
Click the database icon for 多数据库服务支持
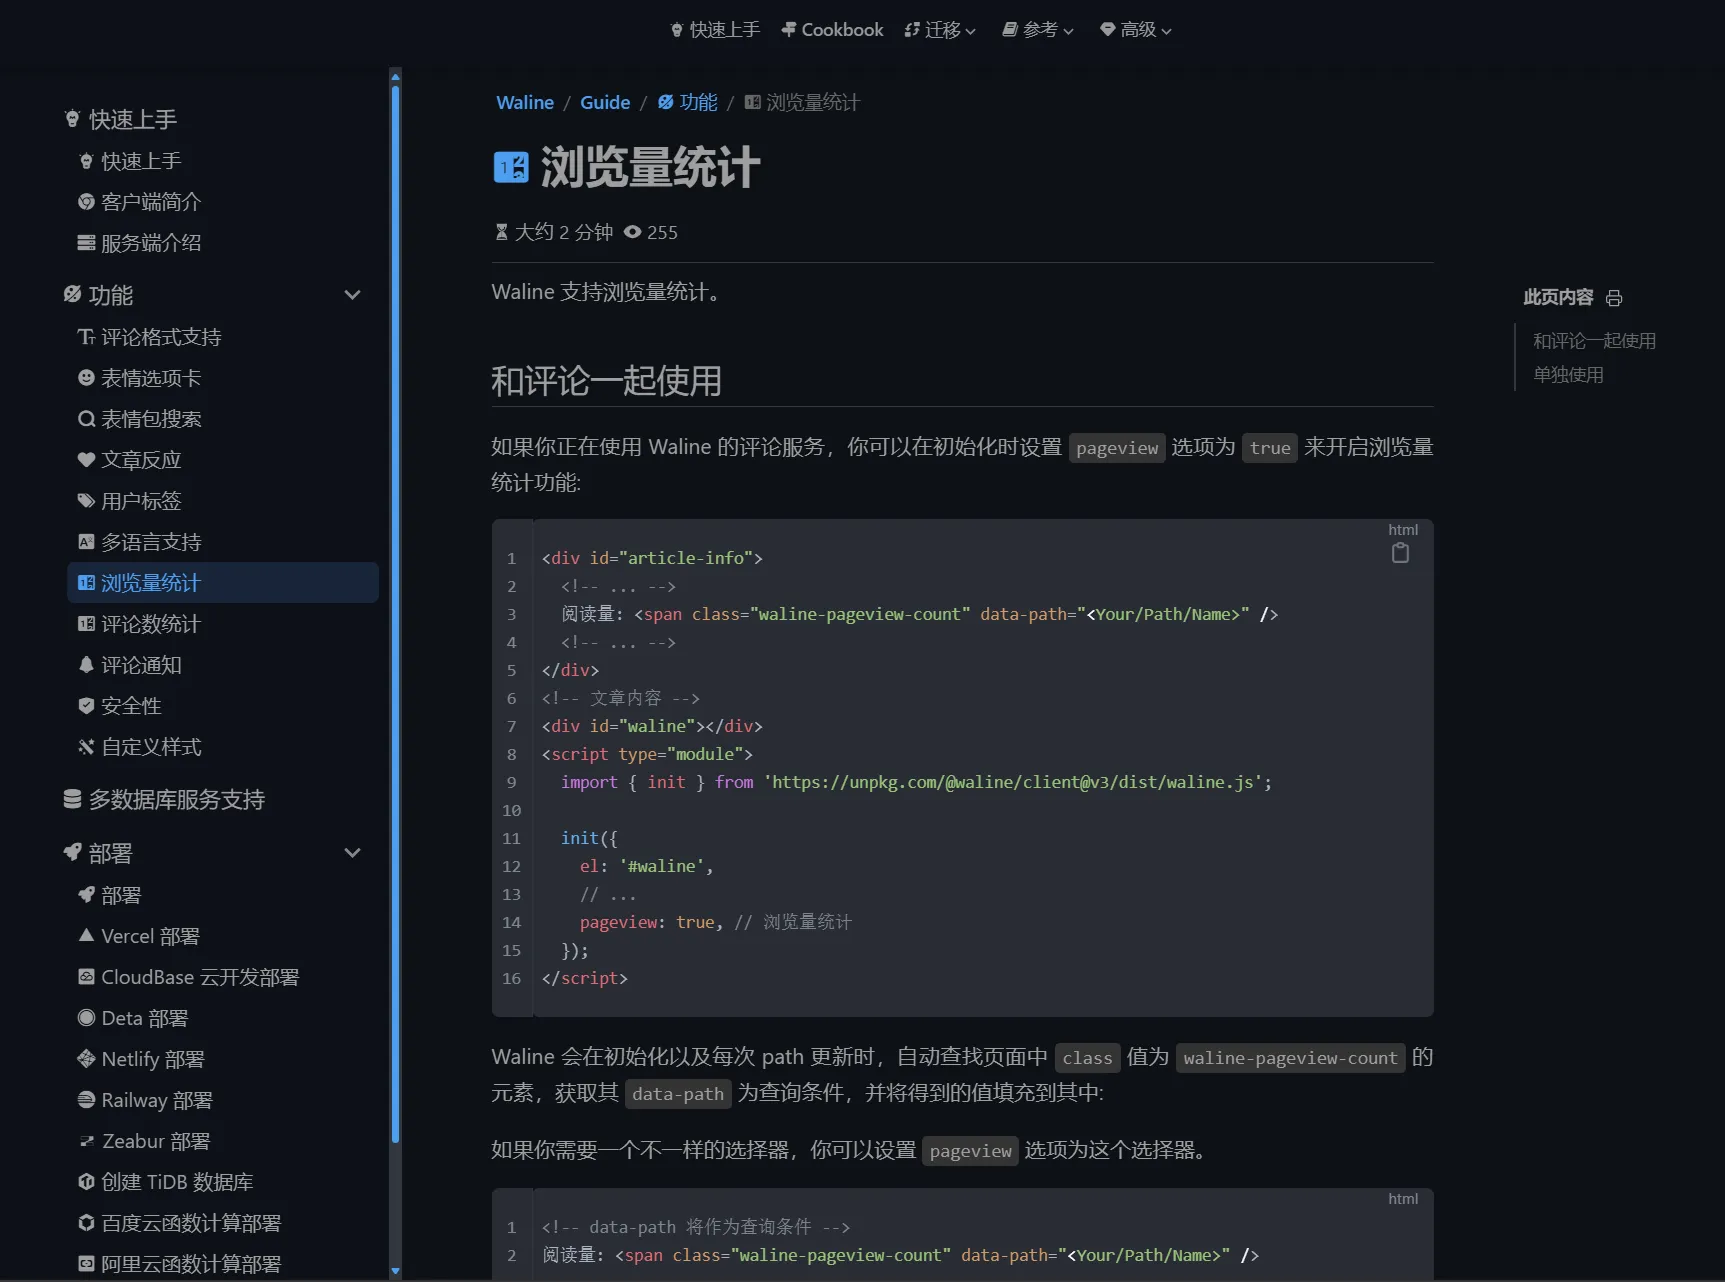(72, 799)
